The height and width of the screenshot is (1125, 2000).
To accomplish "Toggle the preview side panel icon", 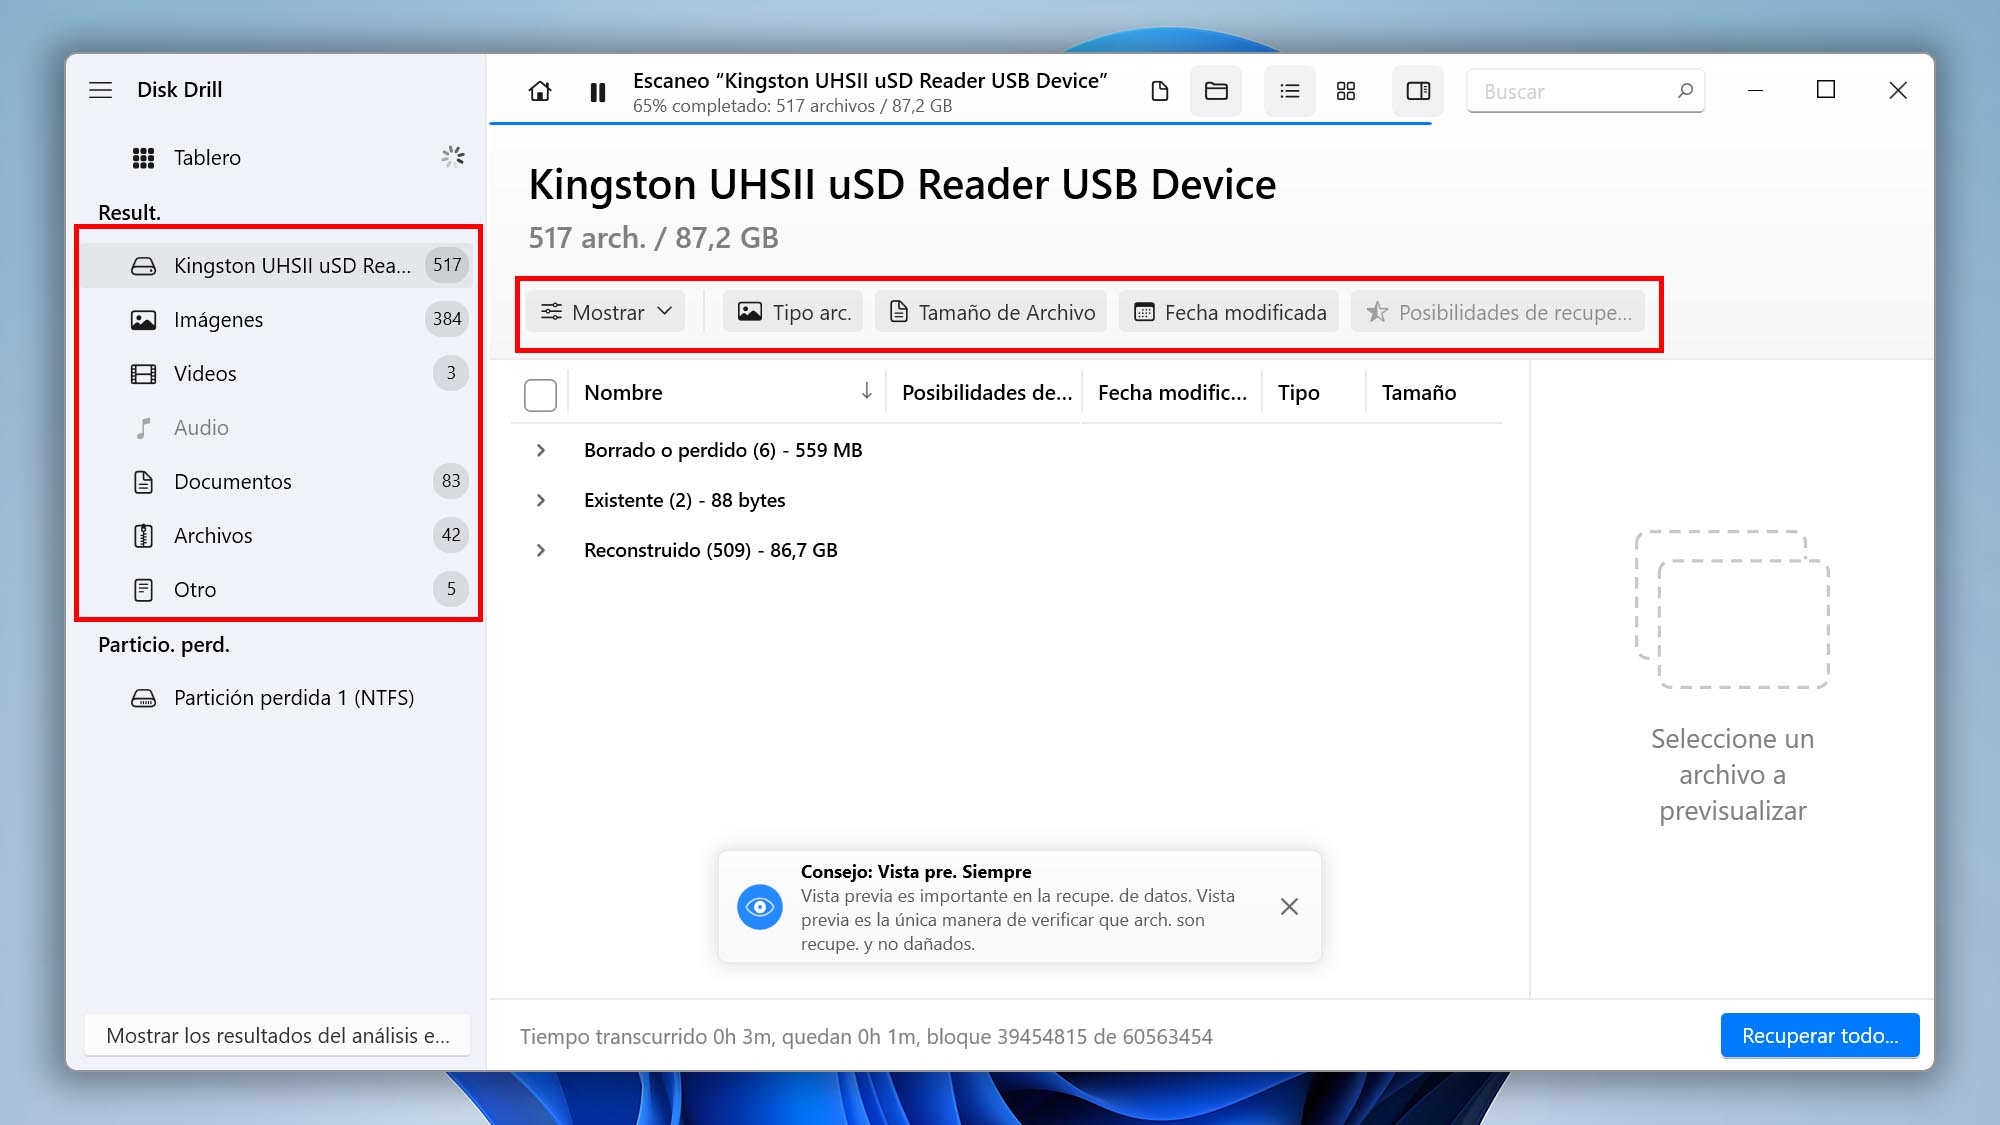I will point(1418,92).
